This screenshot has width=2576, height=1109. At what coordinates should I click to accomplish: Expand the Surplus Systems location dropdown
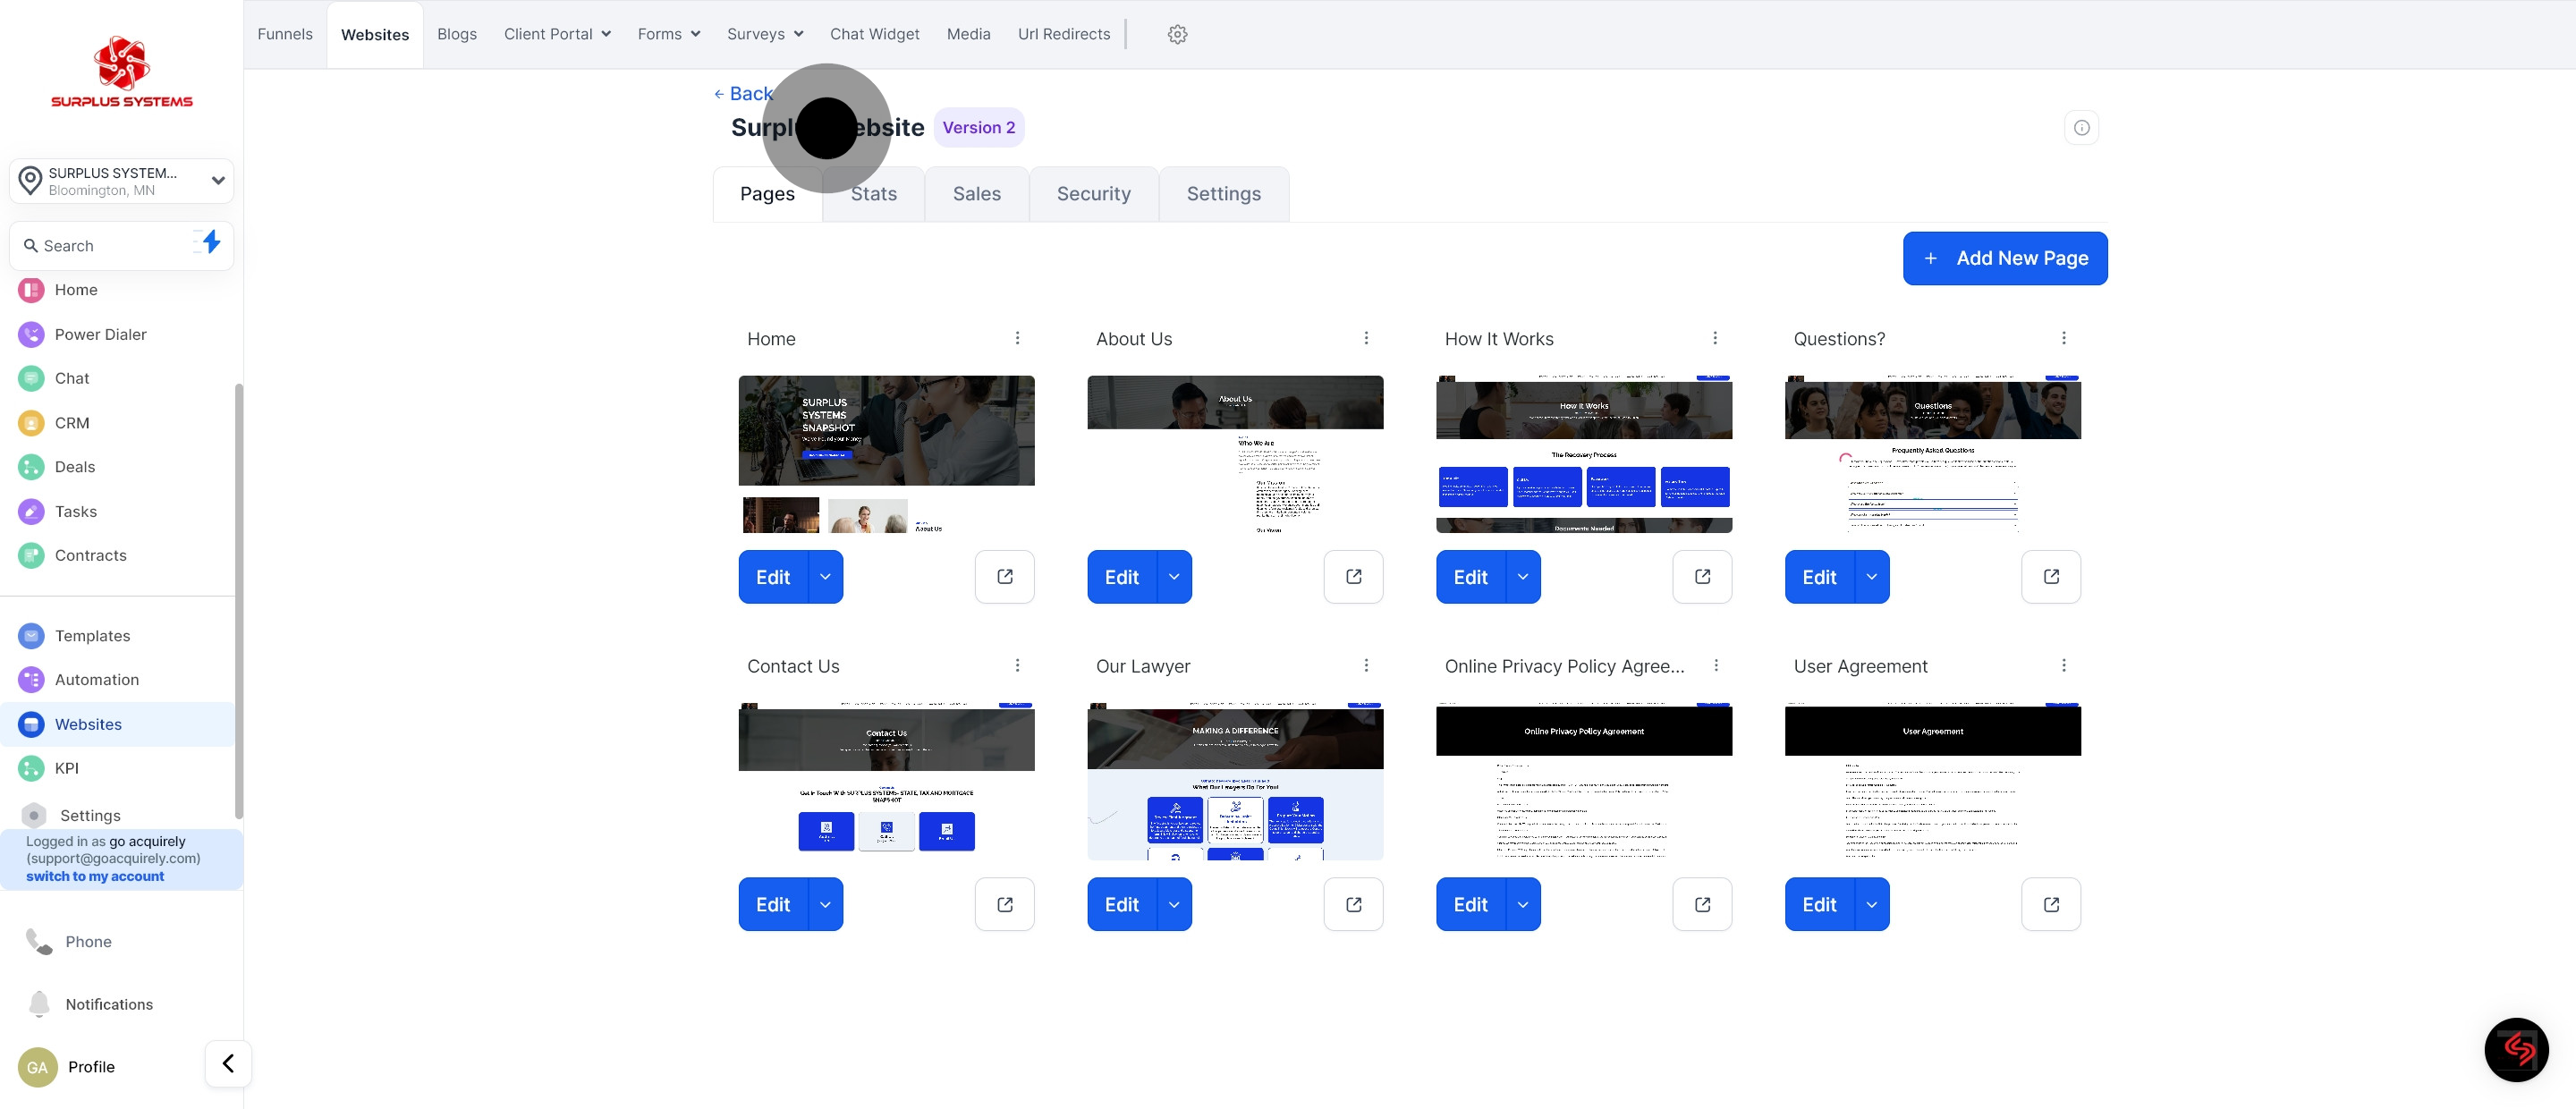217,181
